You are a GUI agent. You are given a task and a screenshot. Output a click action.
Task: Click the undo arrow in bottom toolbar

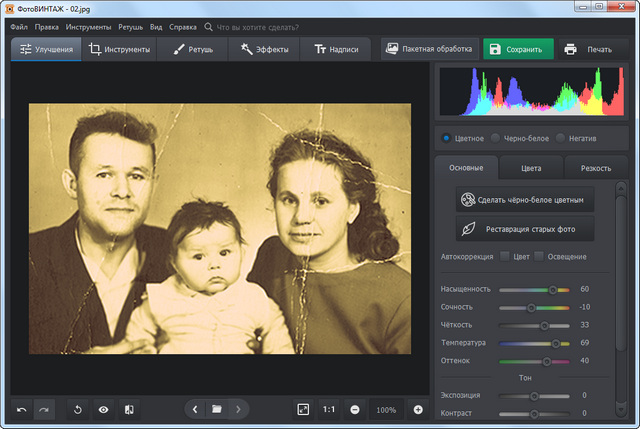click(x=22, y=409)
